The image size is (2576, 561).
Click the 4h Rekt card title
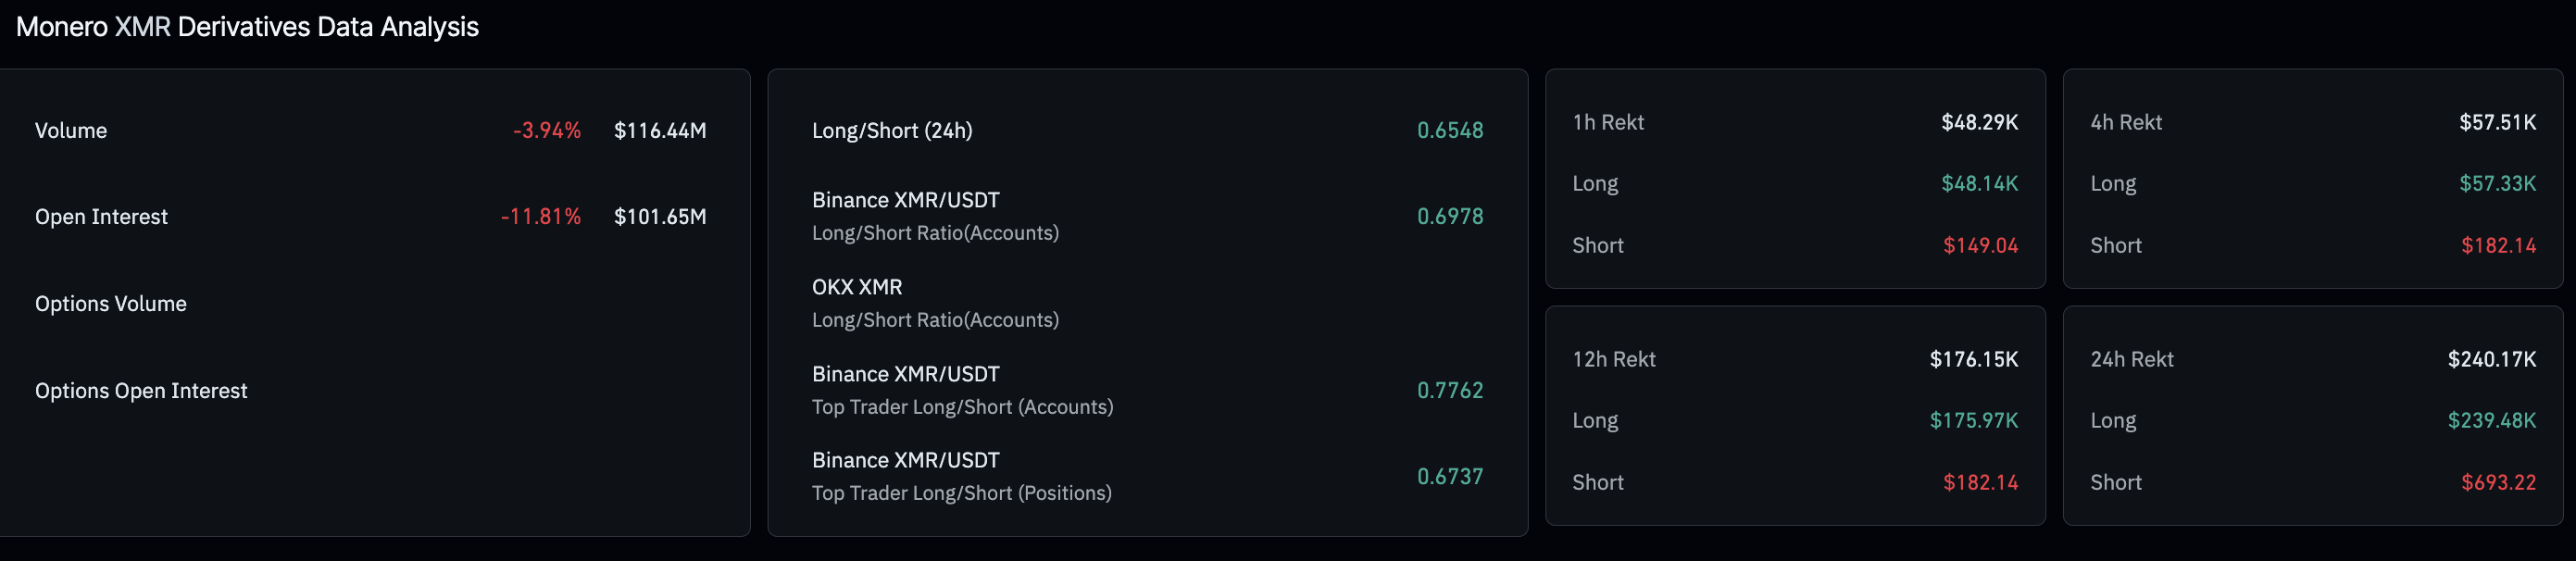(x=2126, y=123)
